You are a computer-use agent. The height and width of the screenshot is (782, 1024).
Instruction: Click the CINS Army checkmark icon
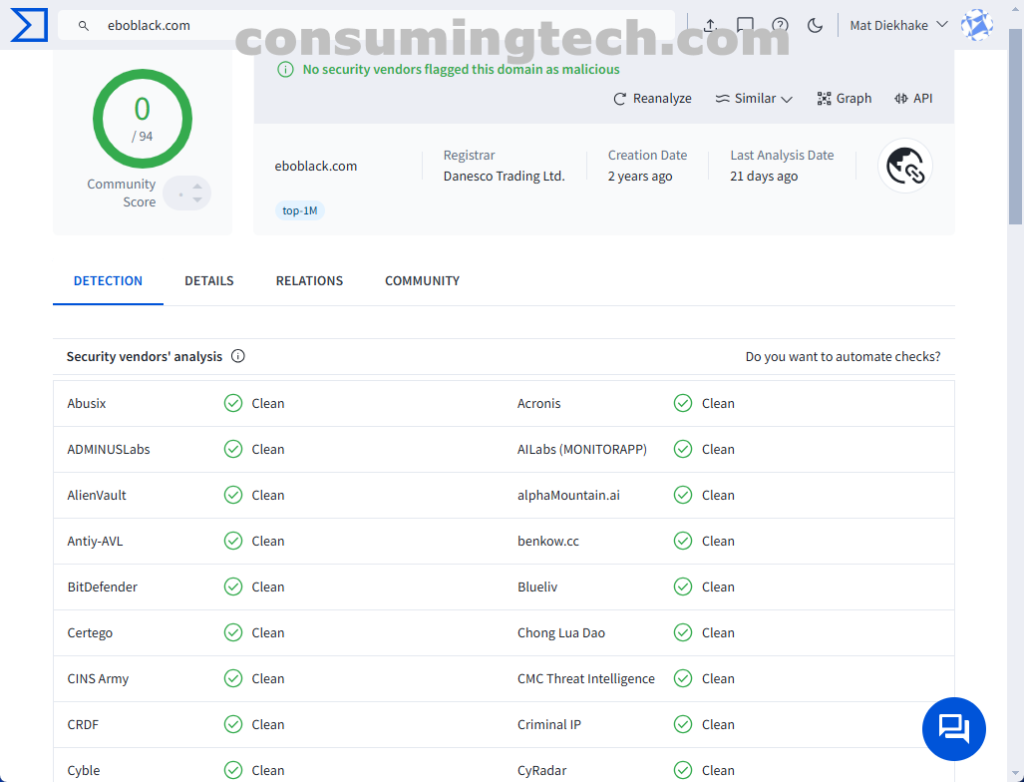[x=233, y=679]
